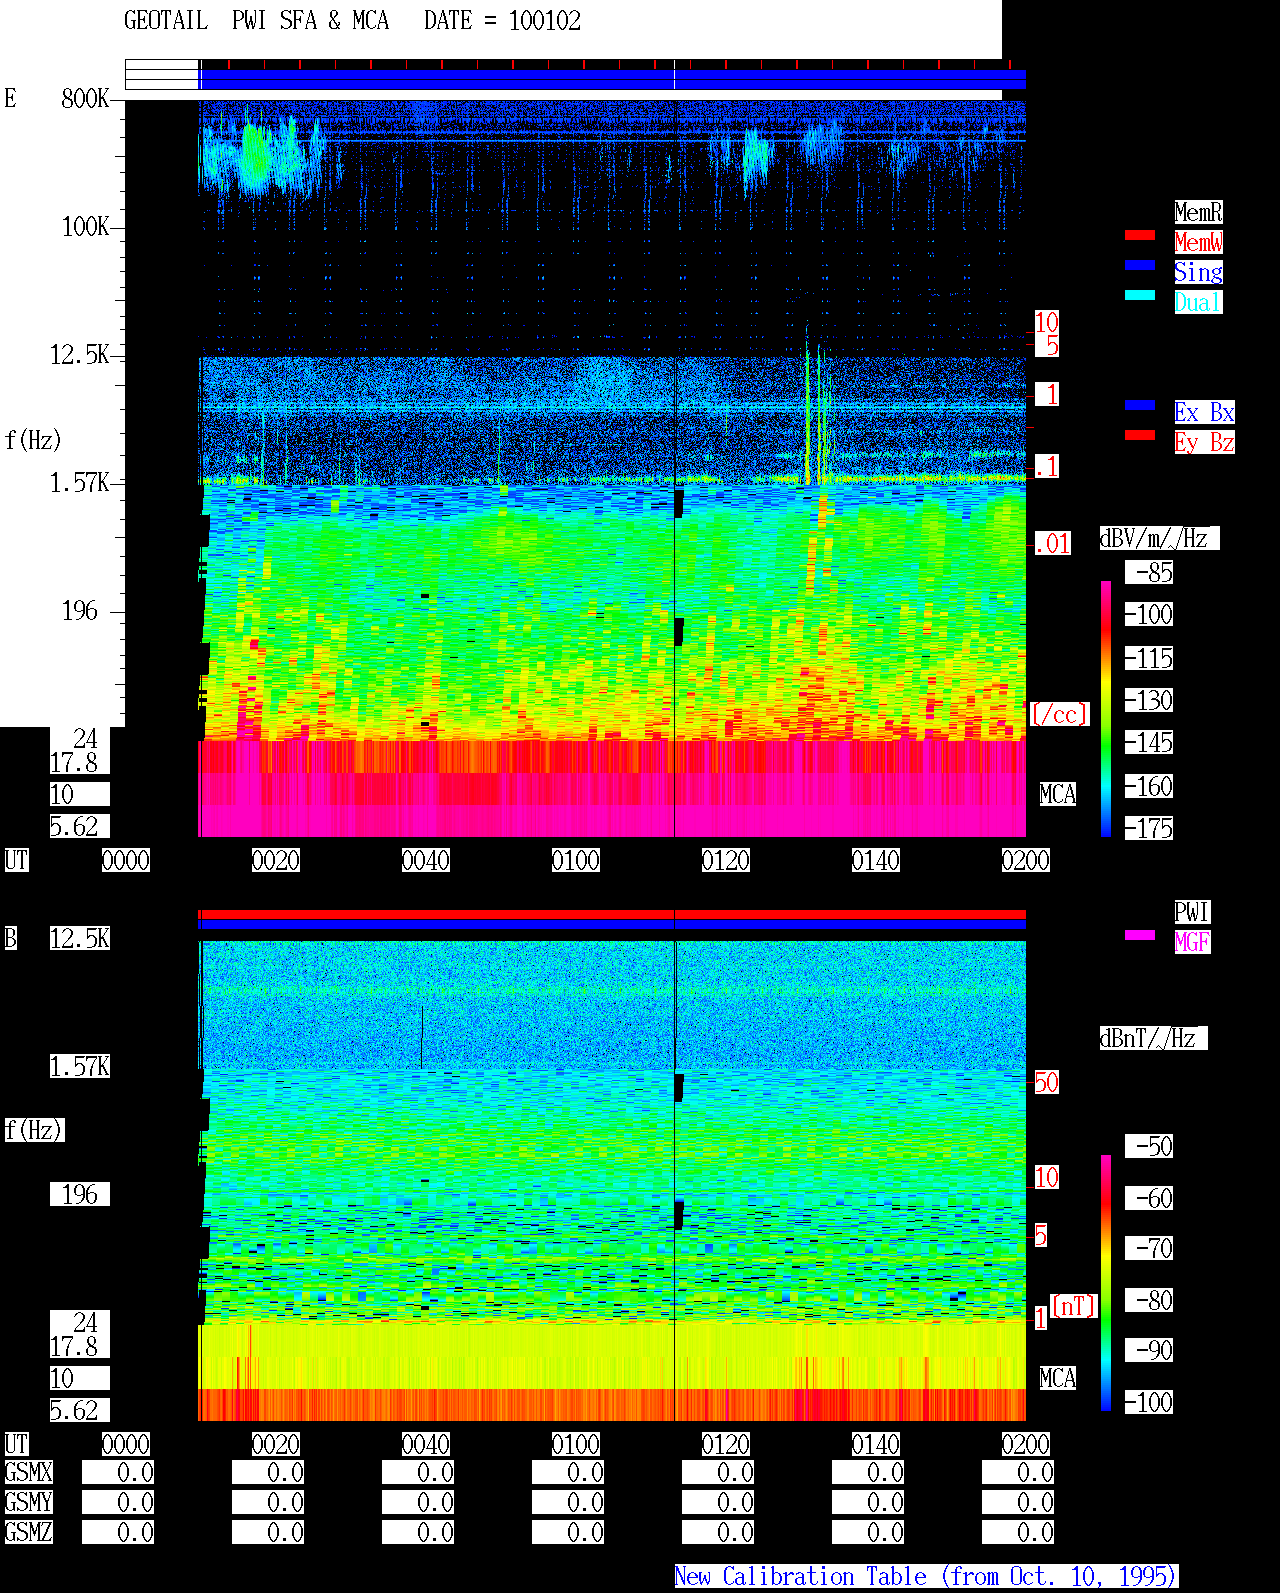
Task: Click the magenta MGF legend swatch
Action: coord(1140,935)
